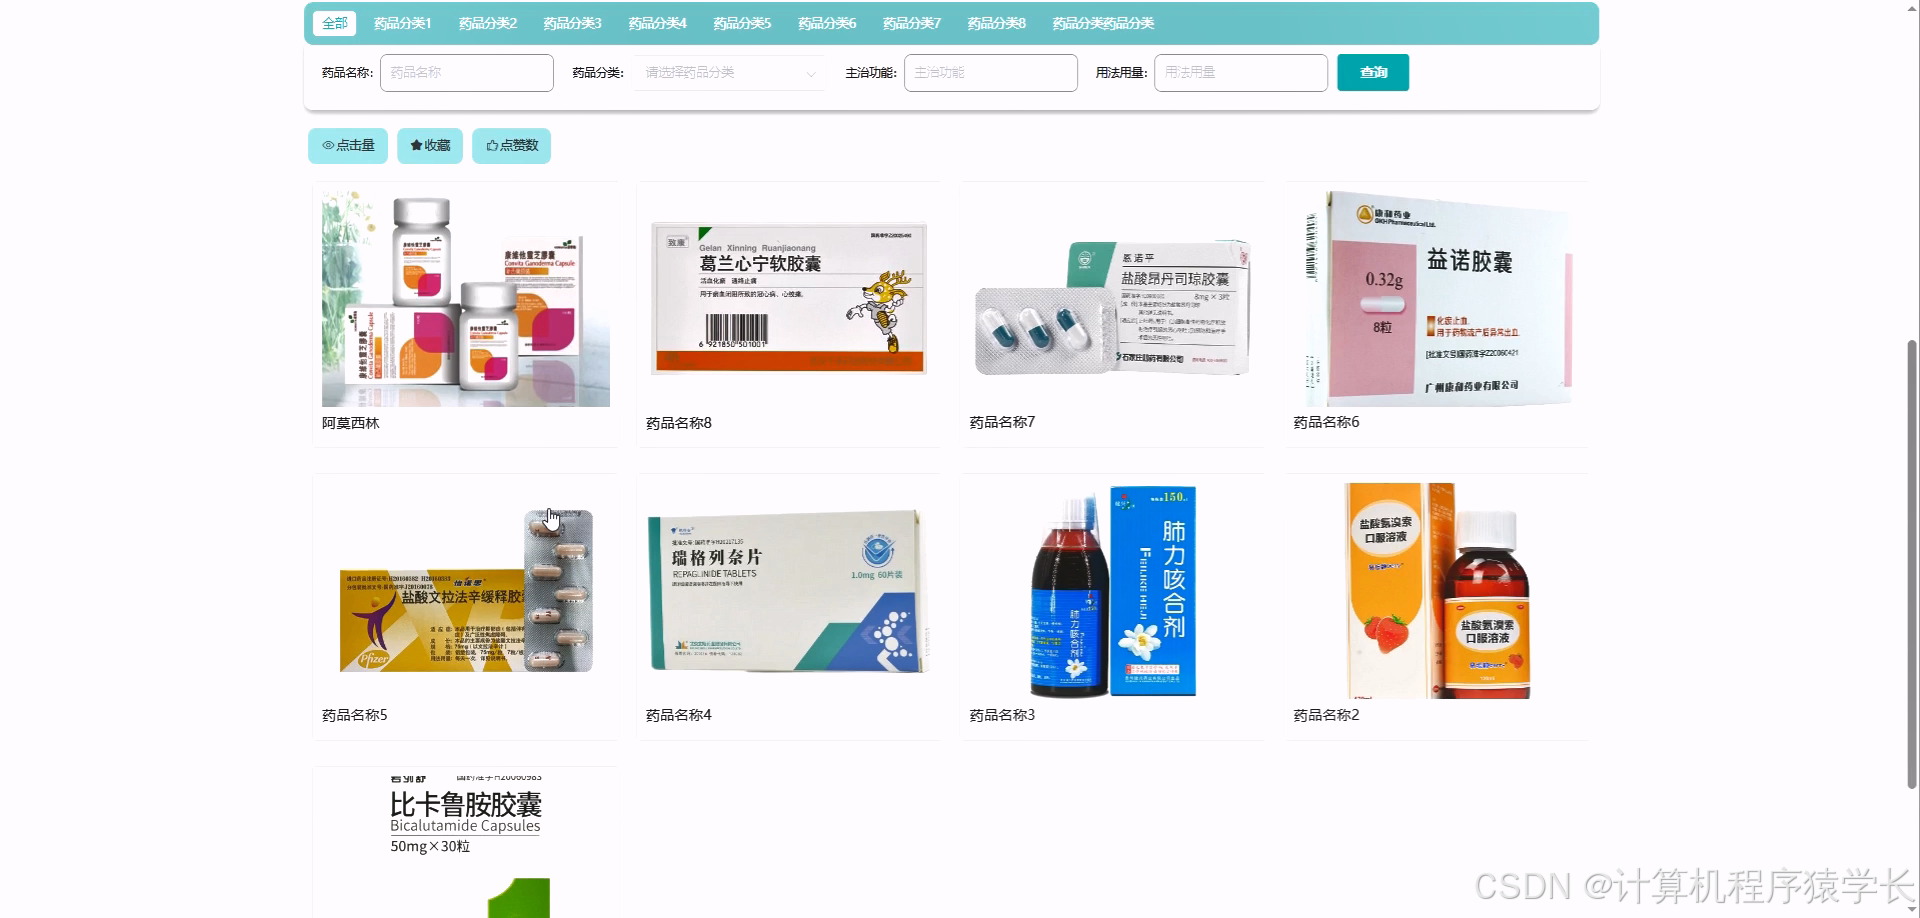Click the 药品名称5 product image
1920x918 pixels.
[465, 590]
